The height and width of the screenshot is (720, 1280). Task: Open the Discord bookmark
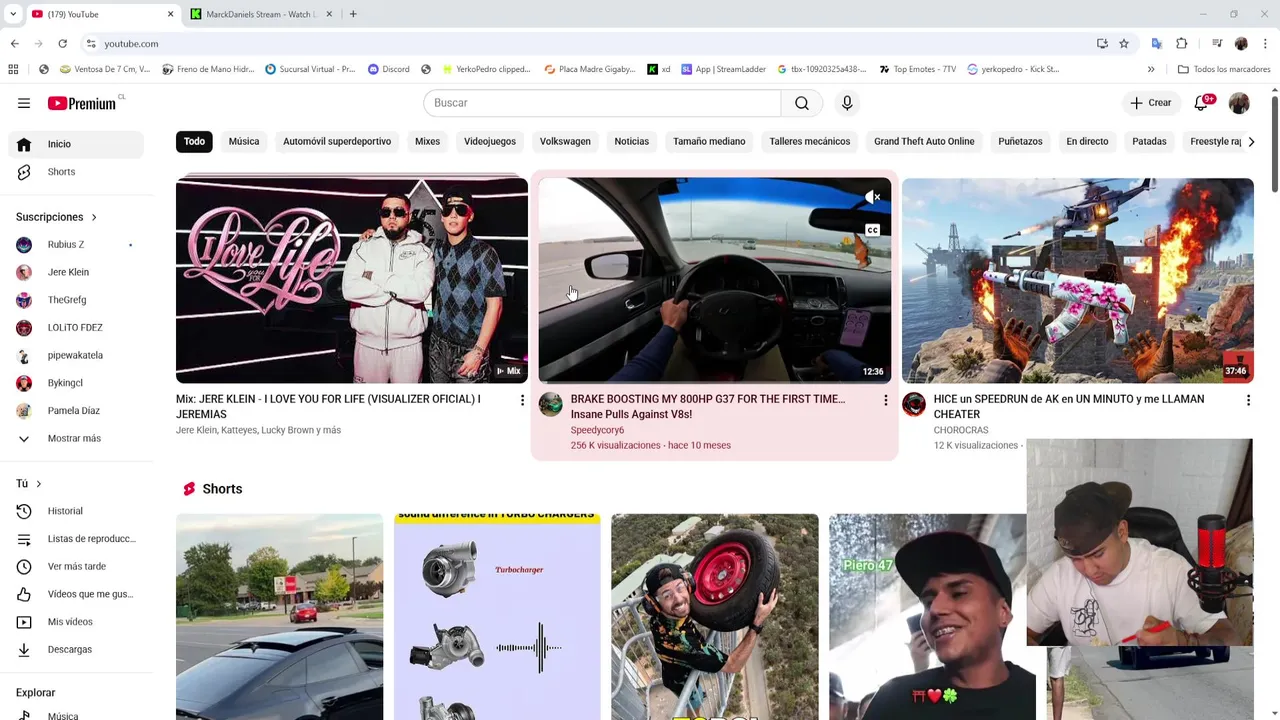(389, 69)
